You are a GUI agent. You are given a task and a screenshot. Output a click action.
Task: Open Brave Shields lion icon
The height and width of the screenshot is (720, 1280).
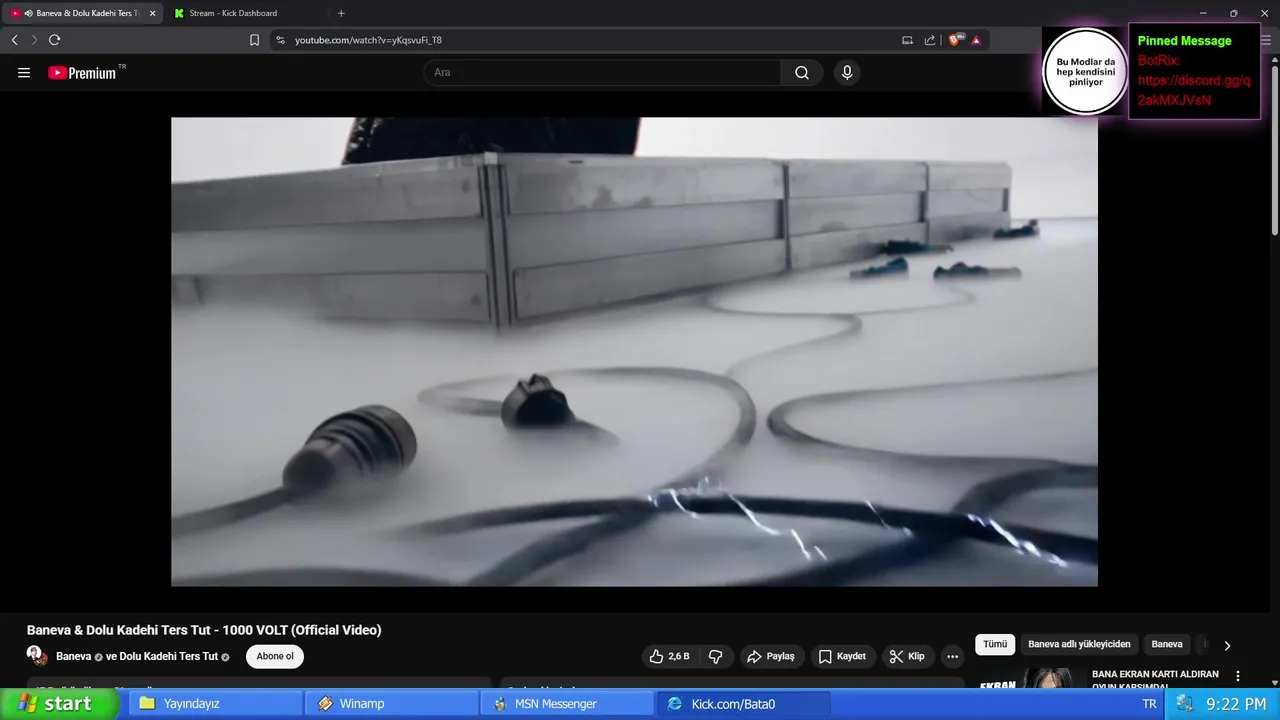(x=955, y=40)
